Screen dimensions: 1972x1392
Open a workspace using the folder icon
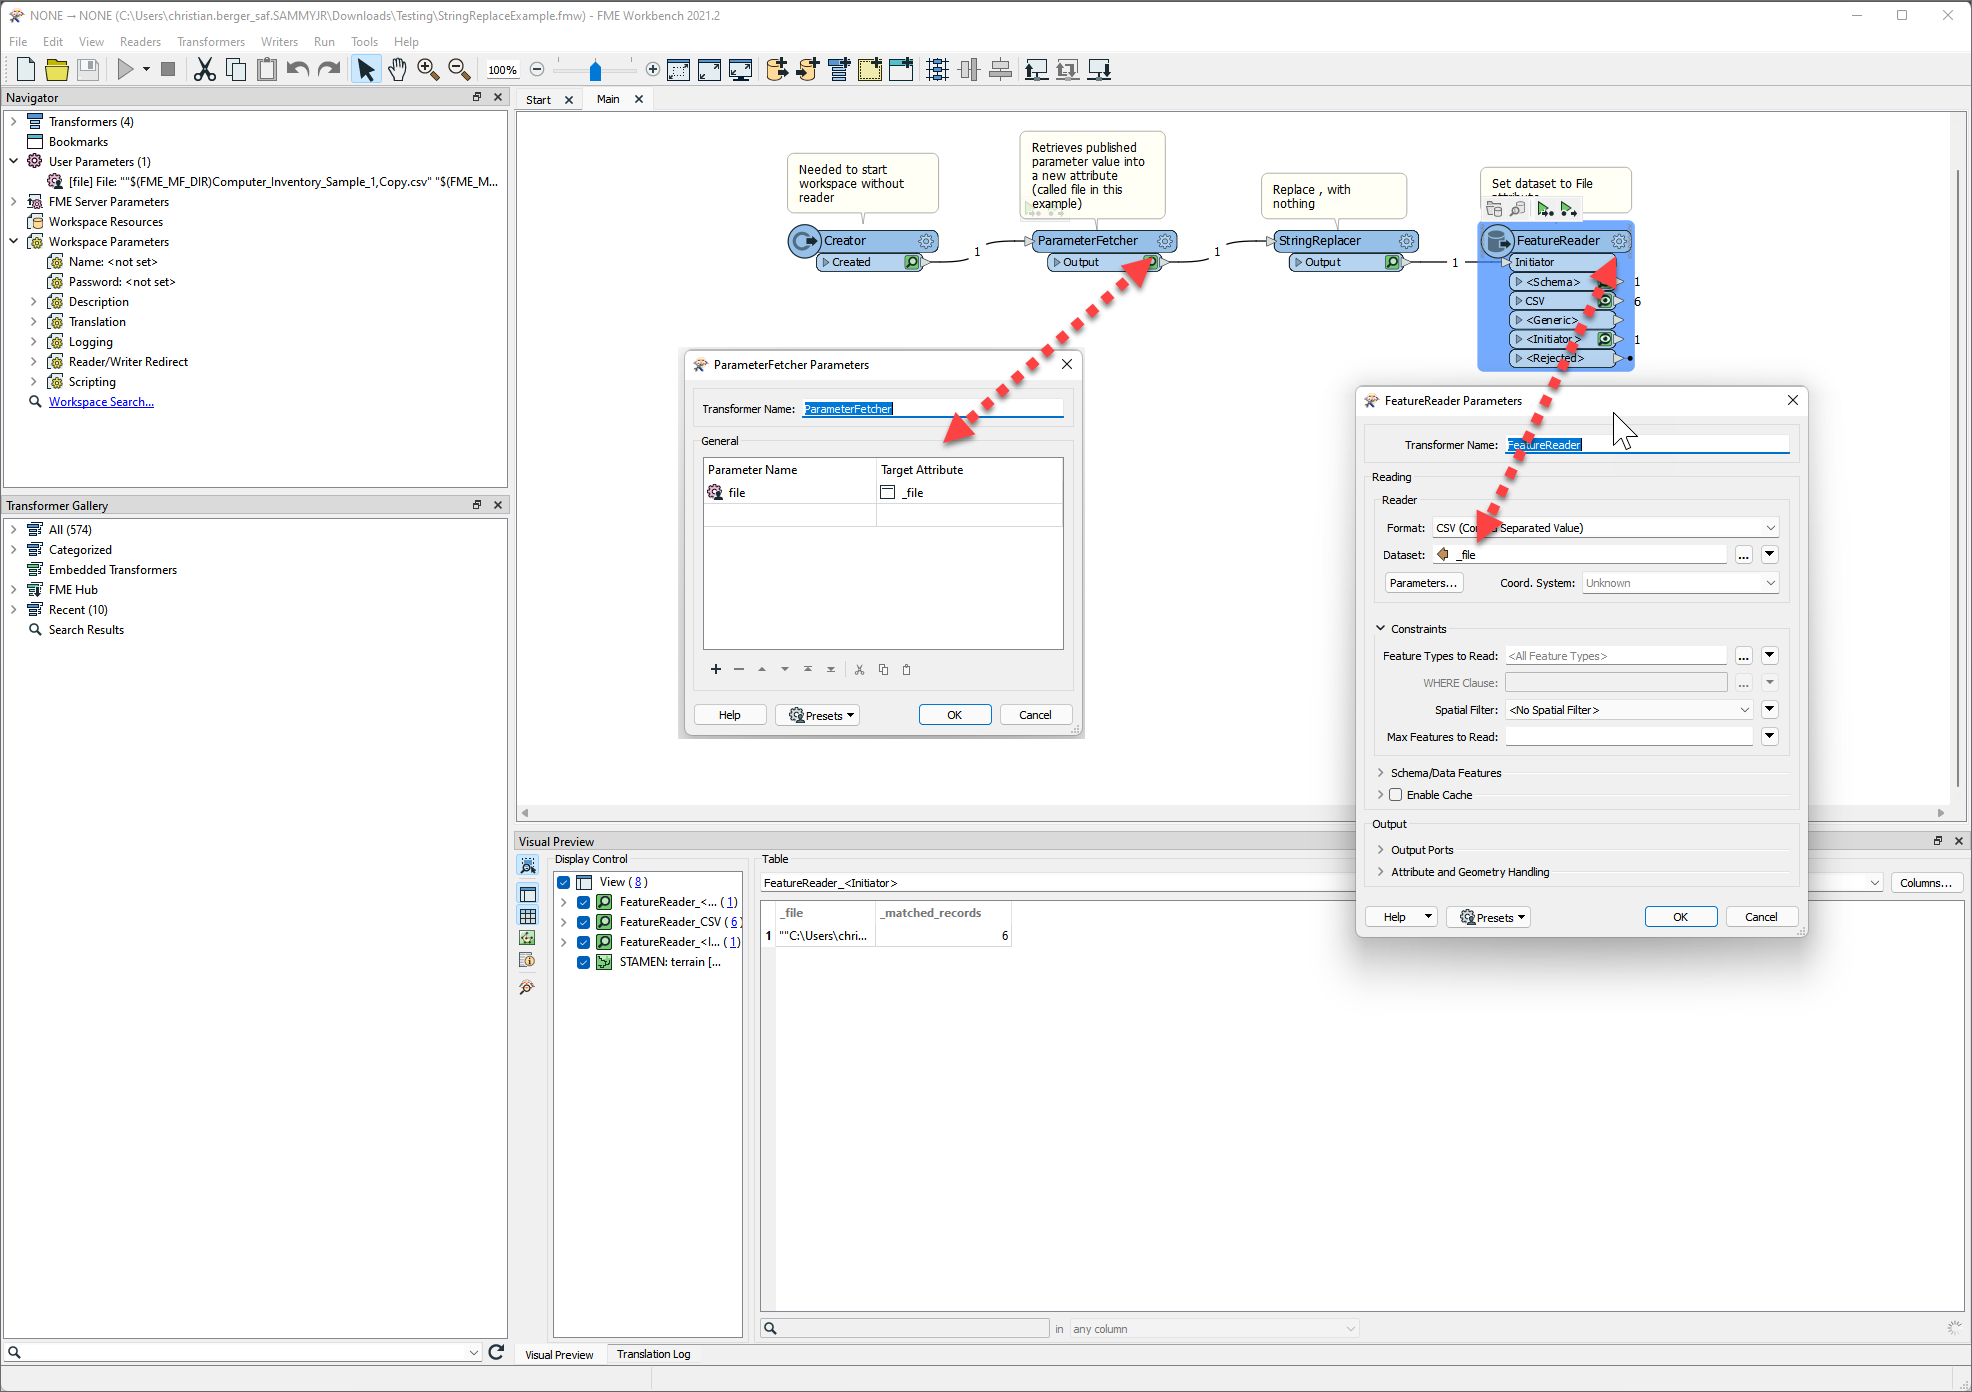pyautogui.click(x=57, y=69)
